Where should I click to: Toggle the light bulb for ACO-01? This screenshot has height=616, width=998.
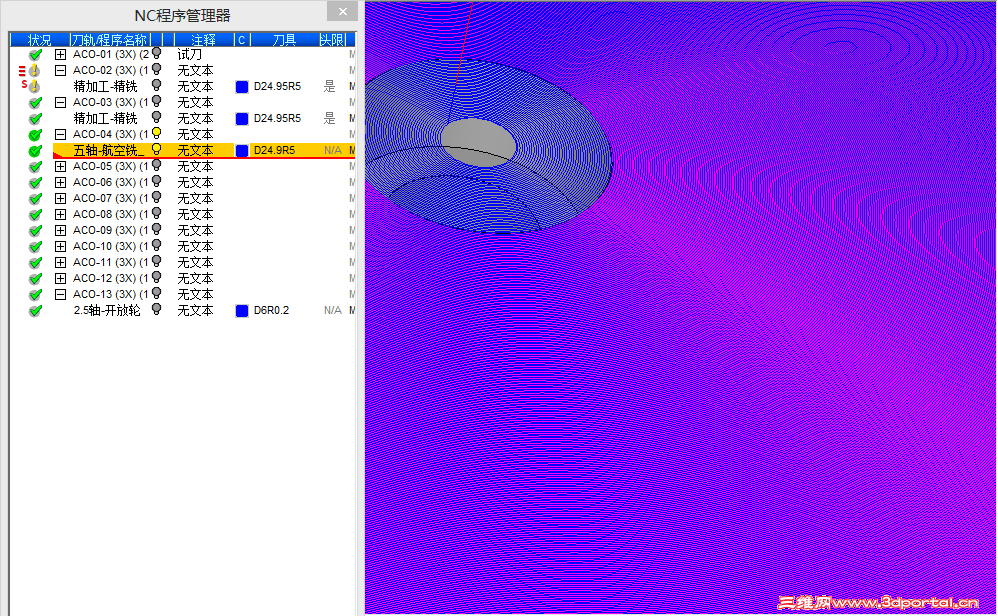[x=157, y=53]
